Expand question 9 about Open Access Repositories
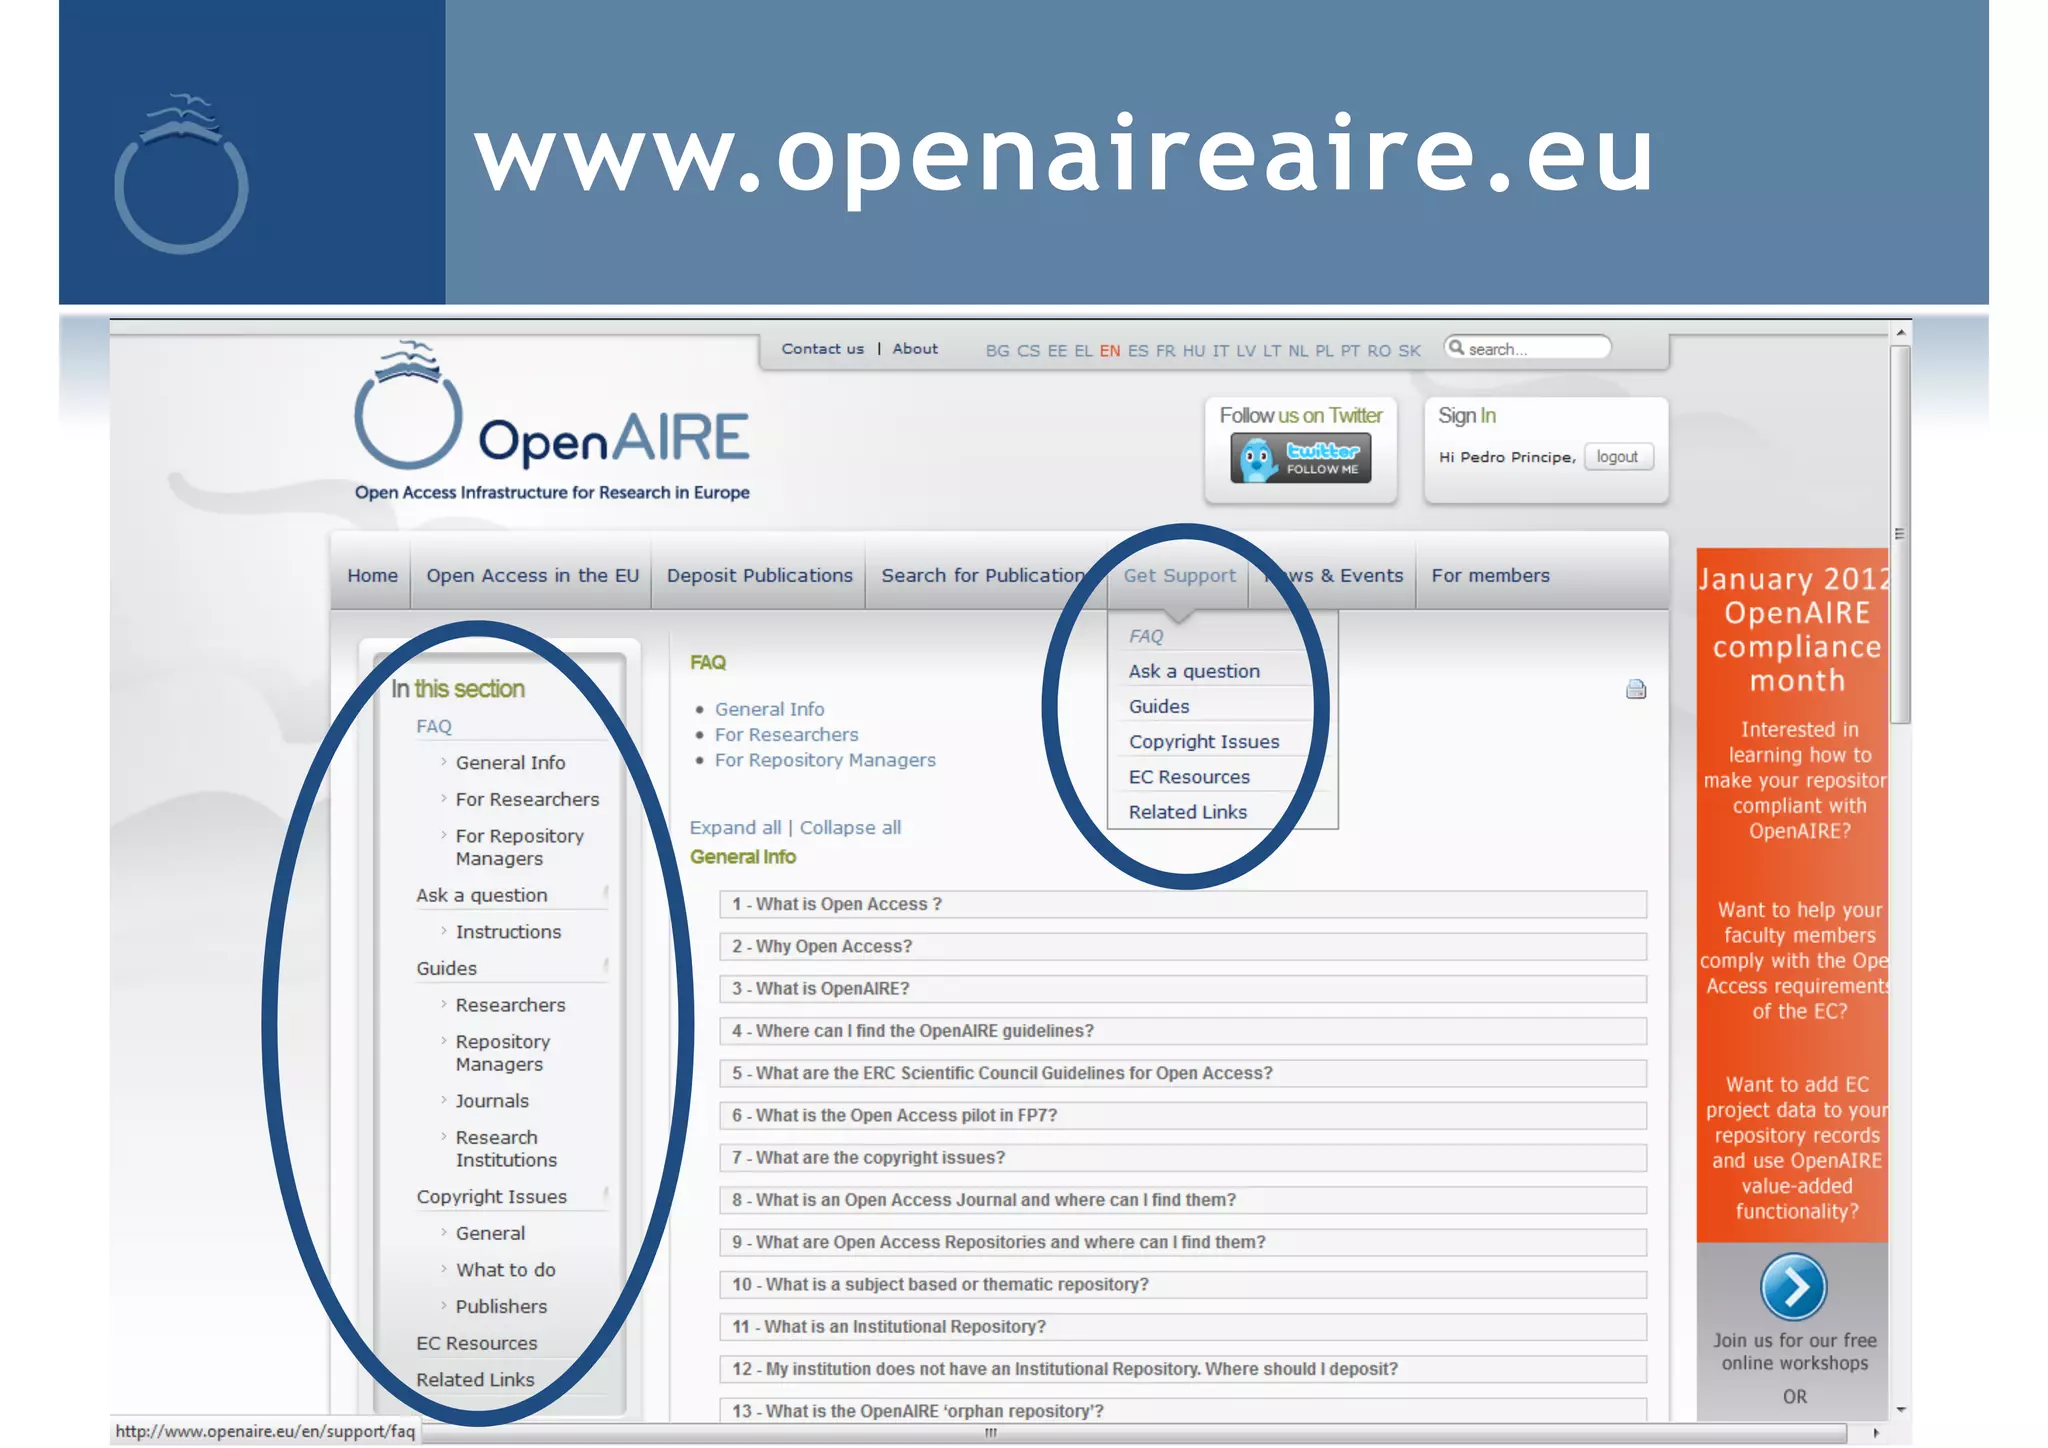Viewport: 2048px width, 1448px height. (x=1183, y=1242)
